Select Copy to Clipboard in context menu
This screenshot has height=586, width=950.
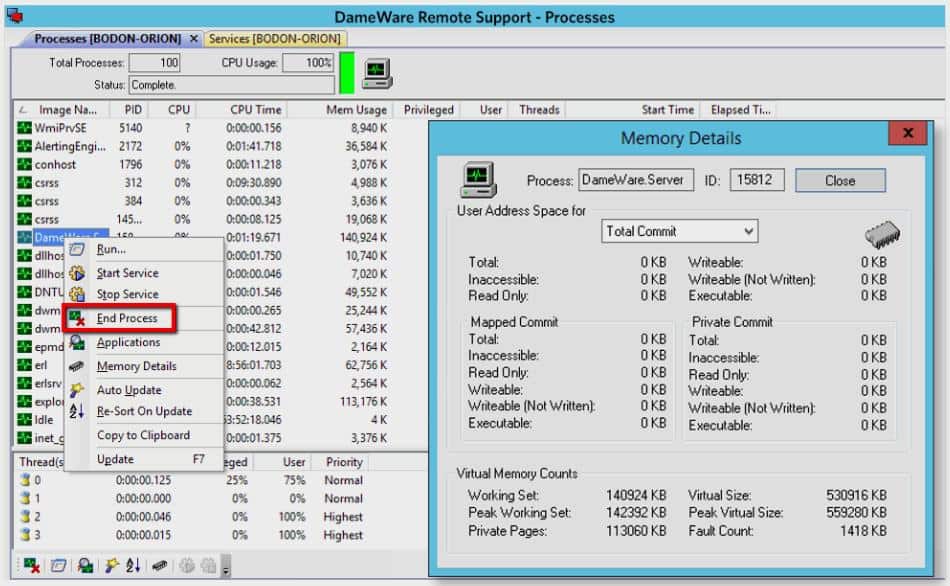coord(144,435)
